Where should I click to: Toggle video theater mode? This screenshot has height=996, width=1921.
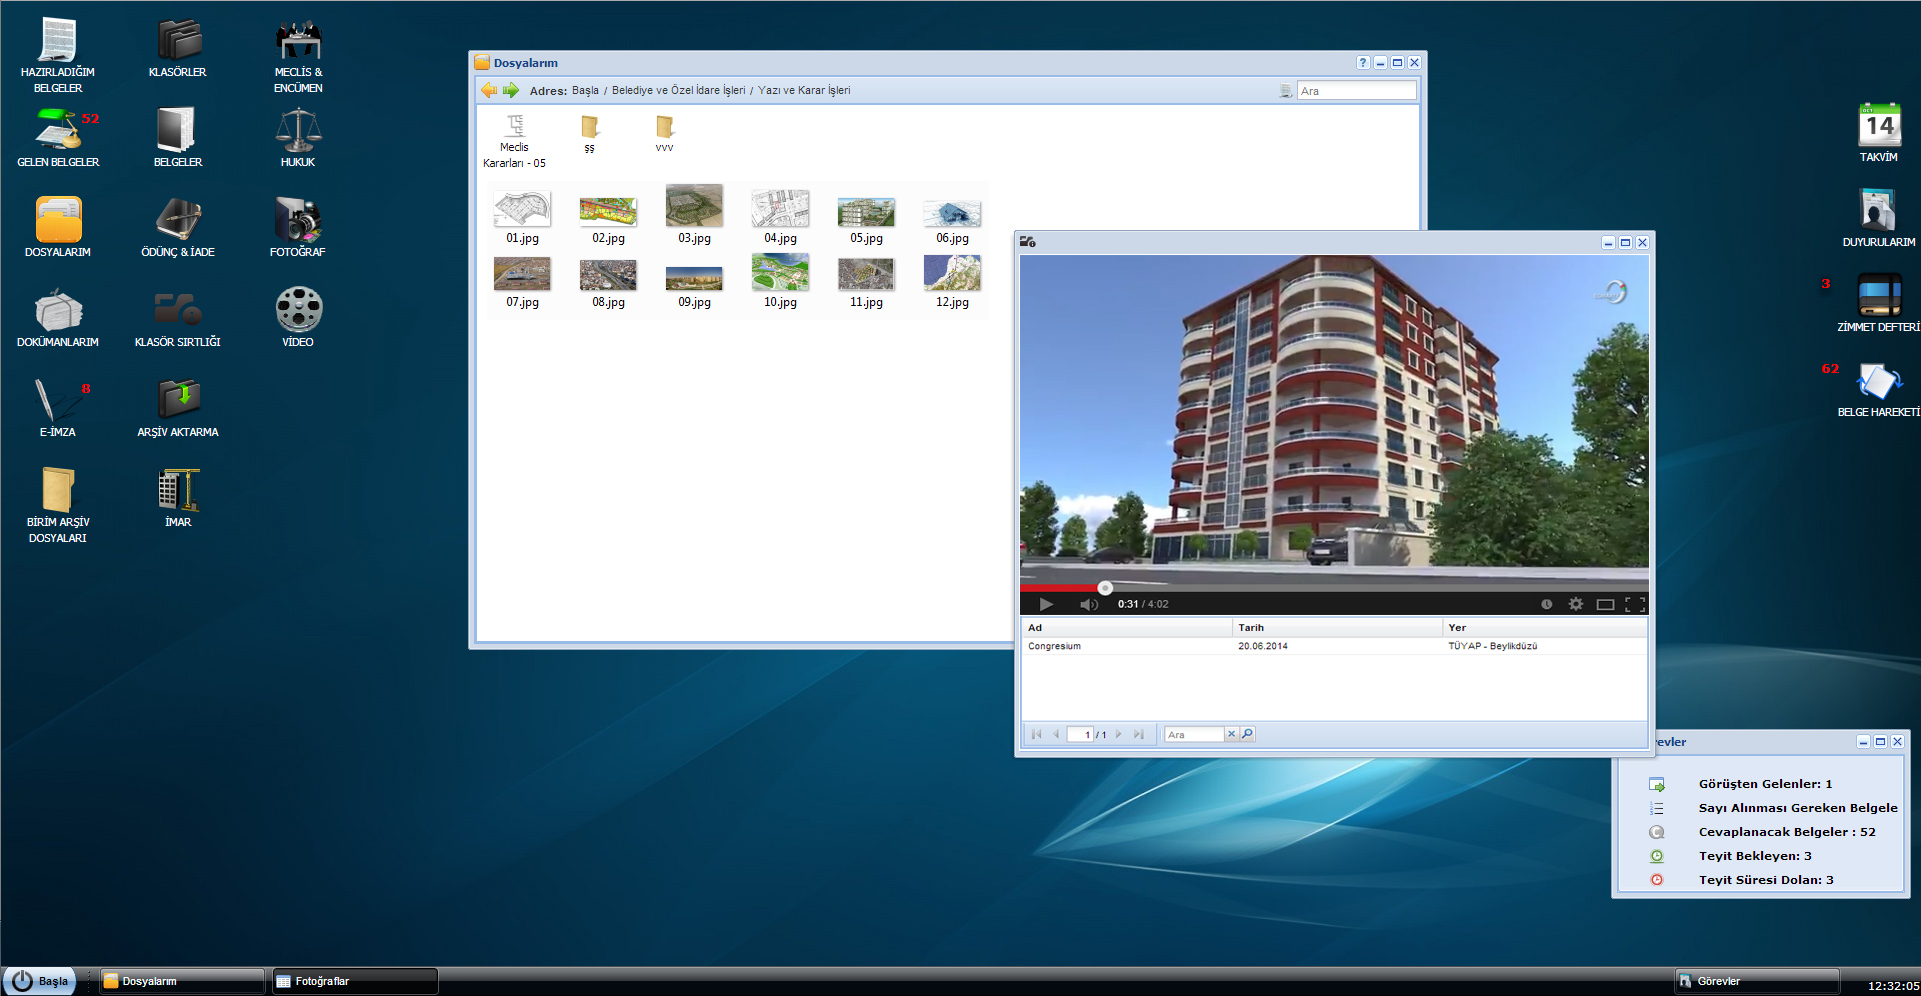1606,604
